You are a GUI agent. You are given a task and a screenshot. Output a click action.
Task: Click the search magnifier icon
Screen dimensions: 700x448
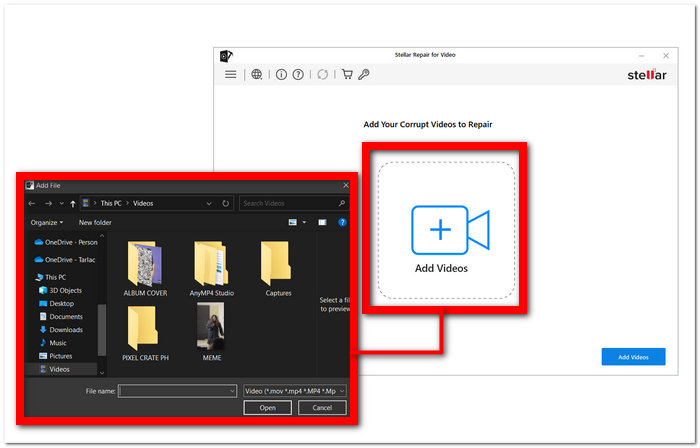[x=342, y=203]
